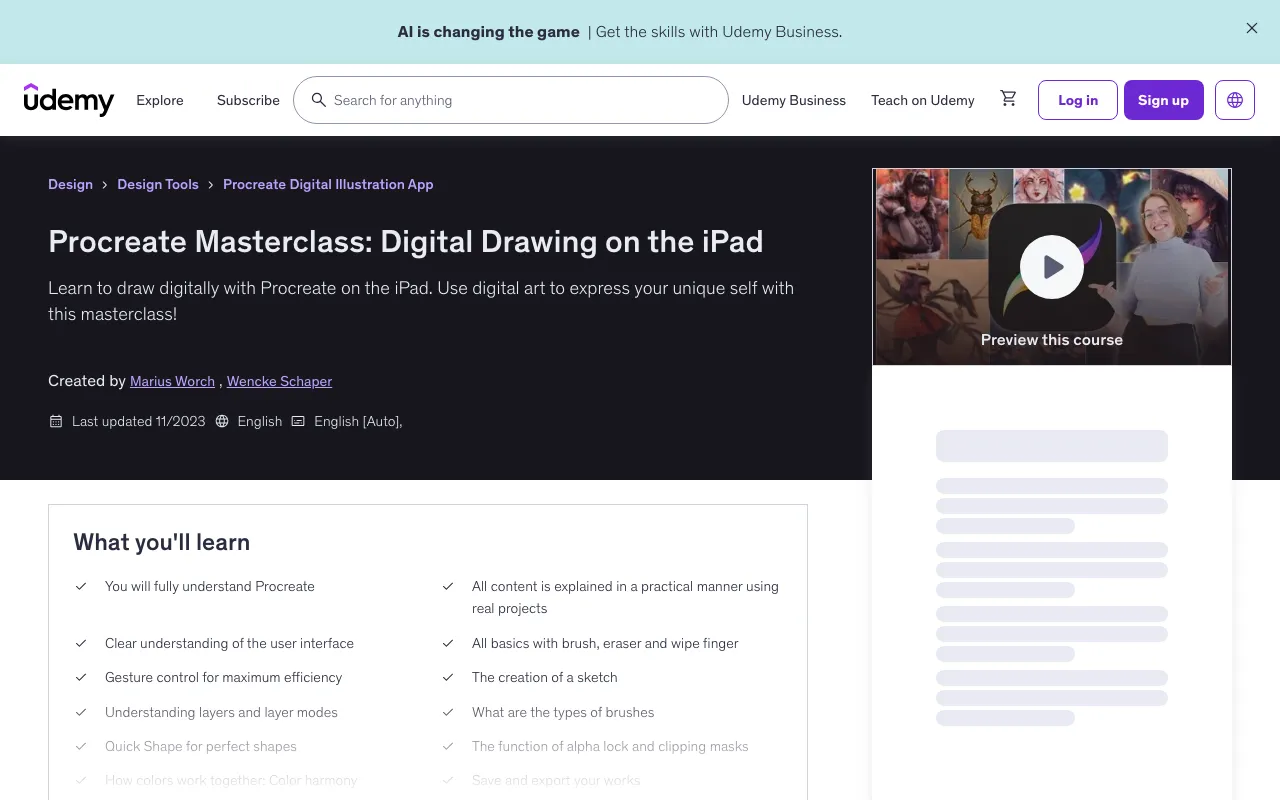This screenshot has width=1280, height=800.
Task: Open the Subscribe menu
Action: 248,100
